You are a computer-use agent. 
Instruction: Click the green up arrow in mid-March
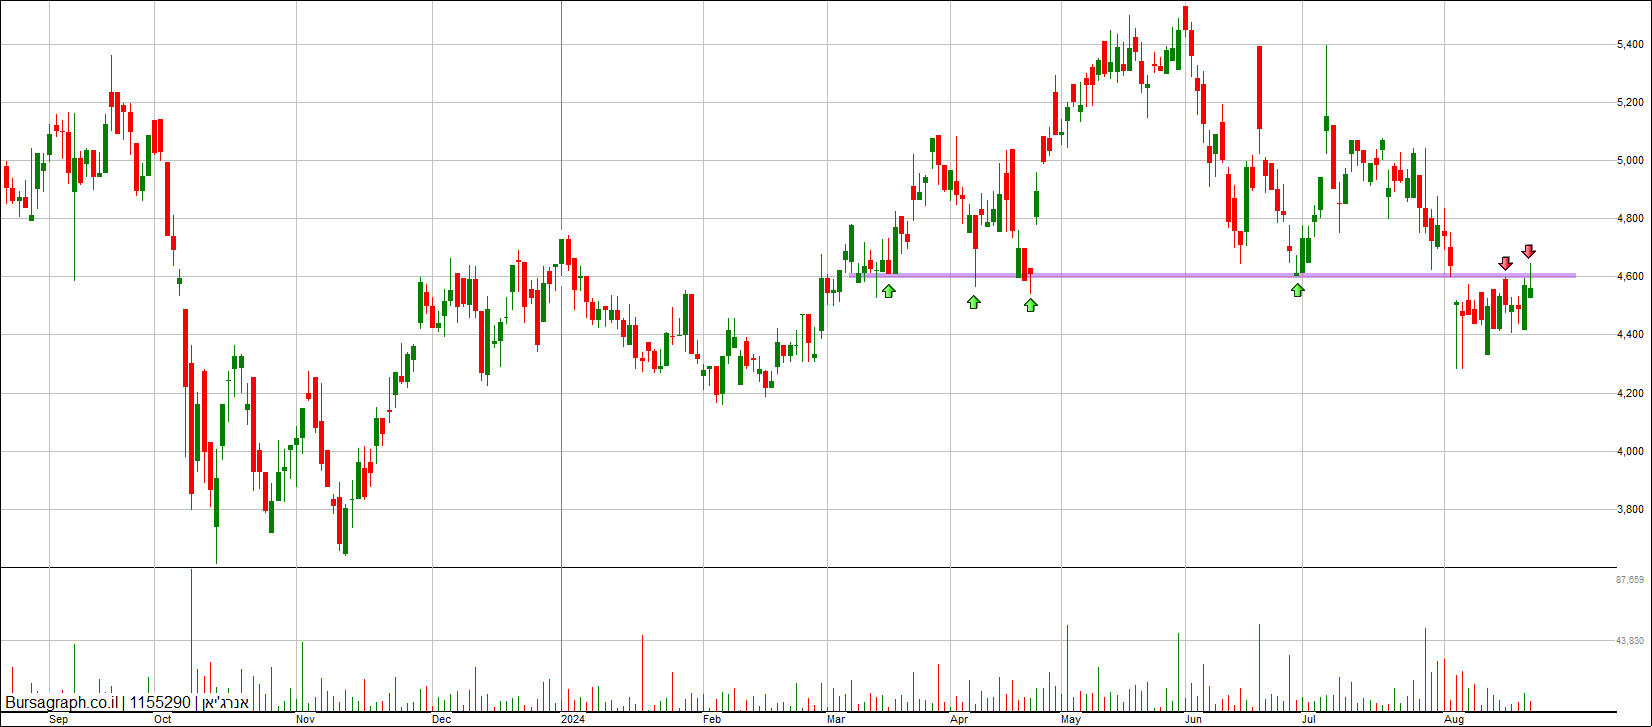888,291
